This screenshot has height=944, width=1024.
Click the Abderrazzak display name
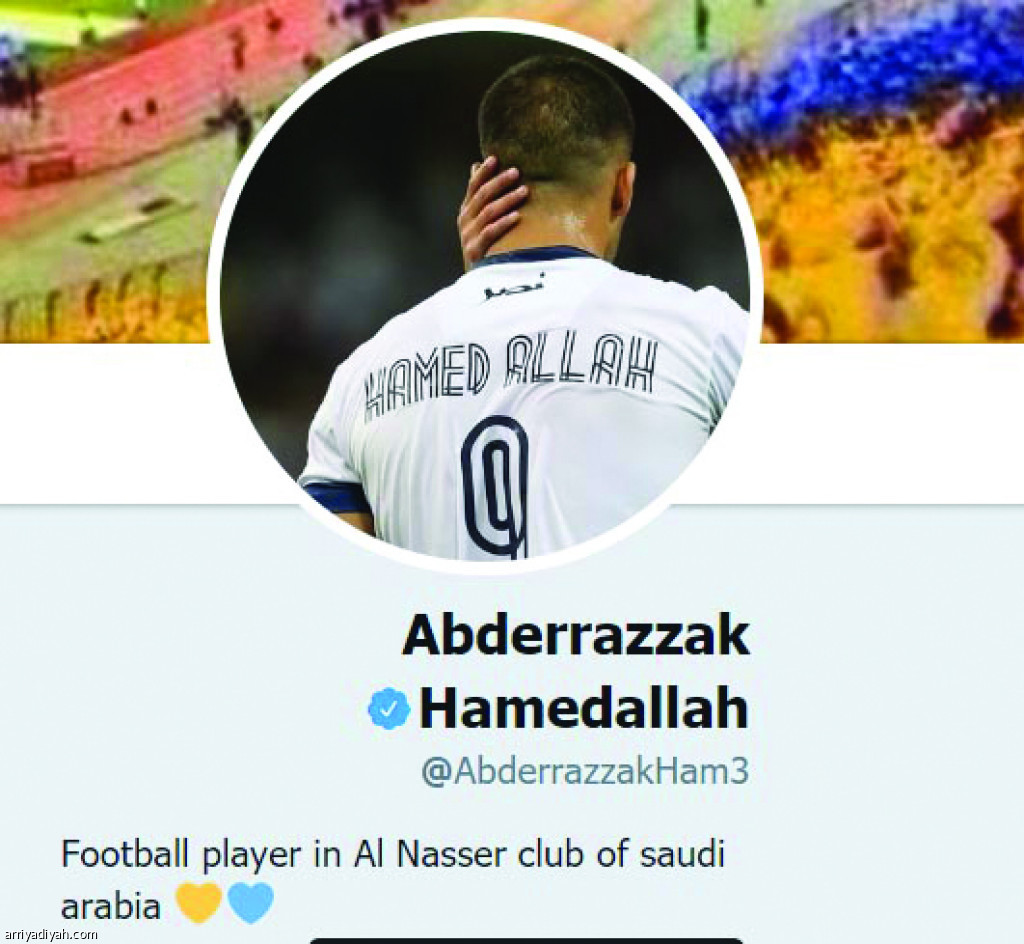point(577,635)
